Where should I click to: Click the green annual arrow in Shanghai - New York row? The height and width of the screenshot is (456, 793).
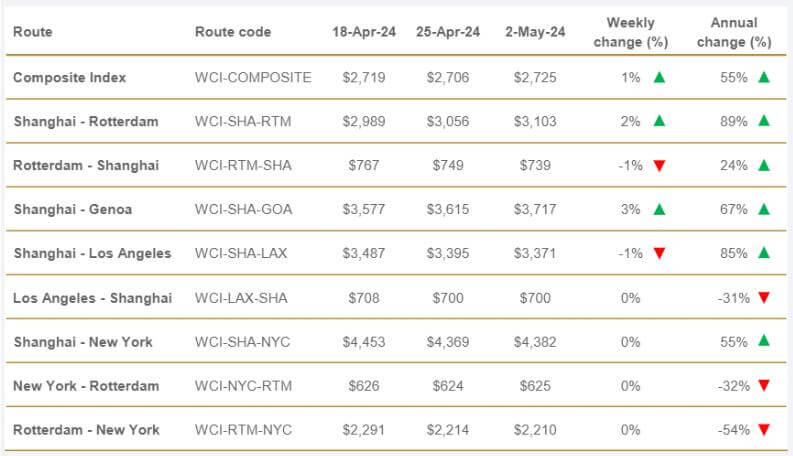point(764,341)
